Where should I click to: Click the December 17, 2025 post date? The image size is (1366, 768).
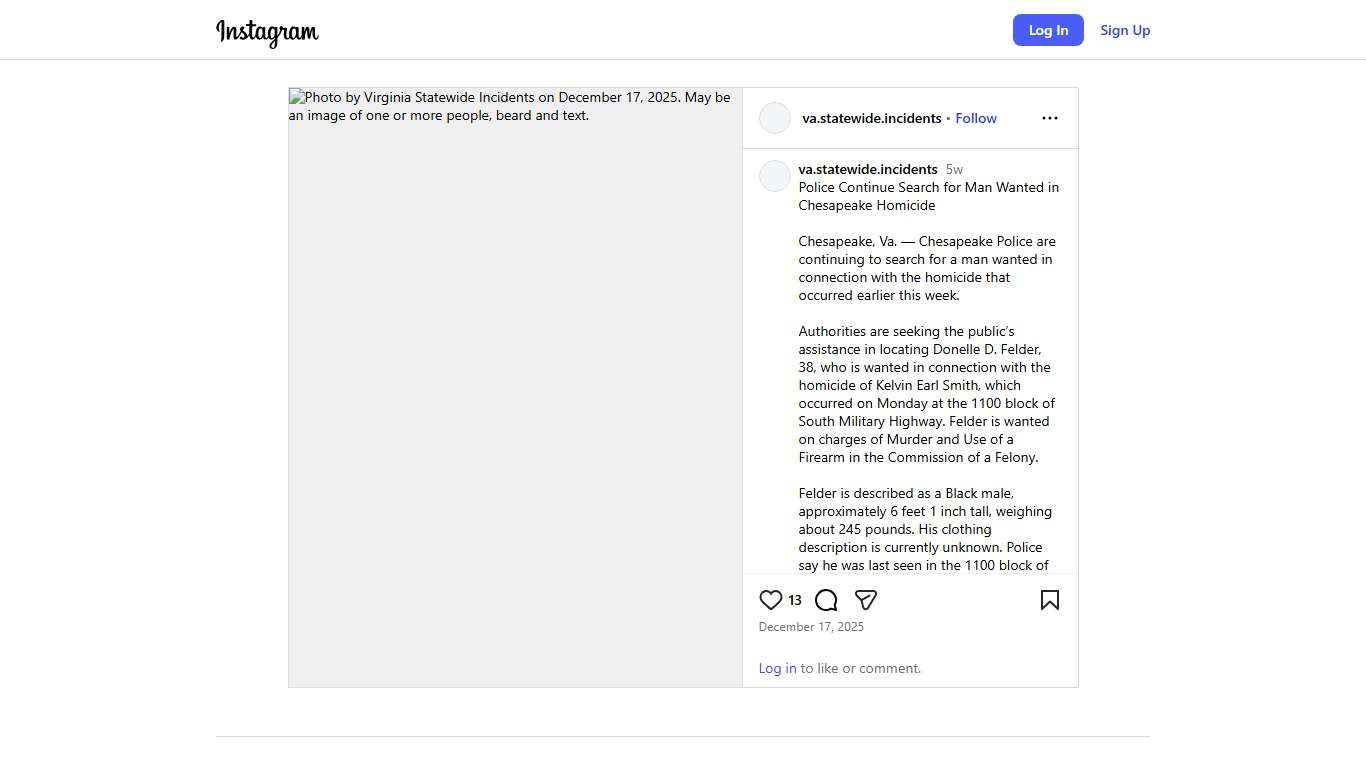tap(811, 627)
